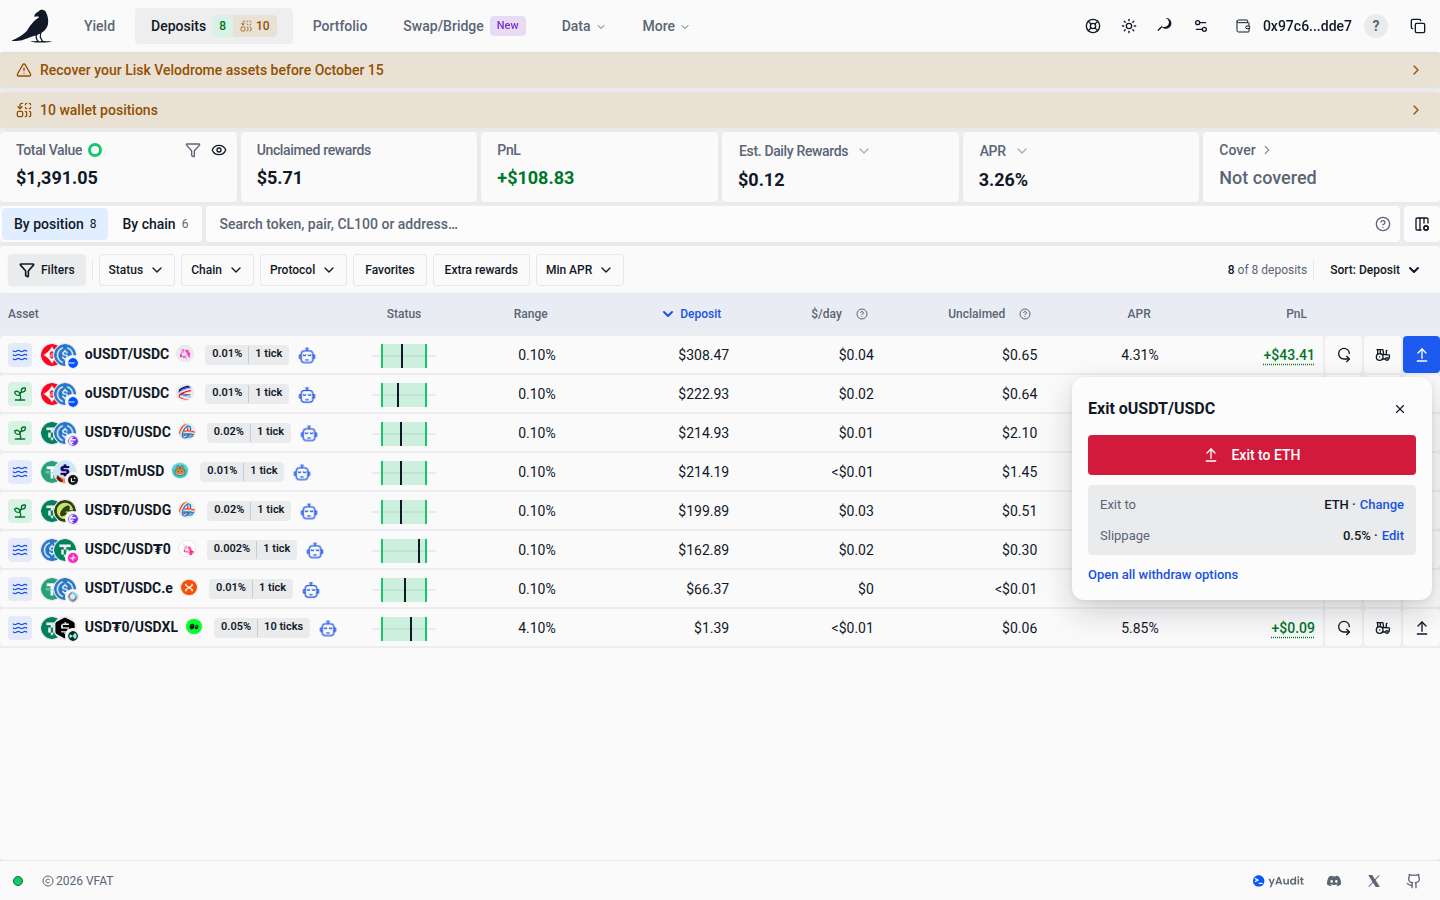Click the filter funnel beside Total Value
1440x900 pixels.
coord(193,150)
